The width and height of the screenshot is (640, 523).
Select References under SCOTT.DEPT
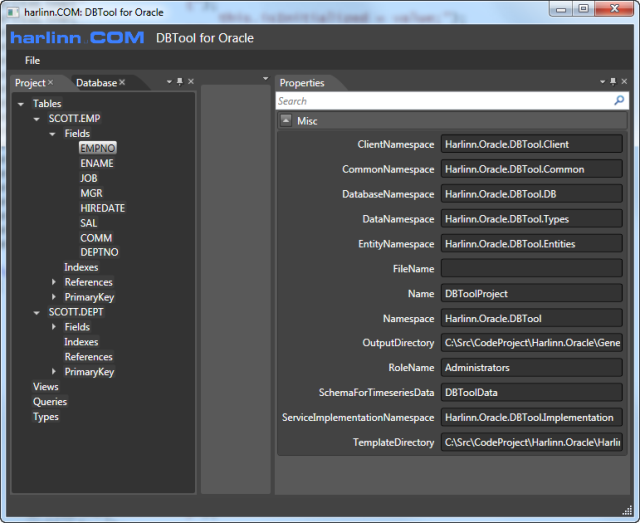tap(89, 356)
